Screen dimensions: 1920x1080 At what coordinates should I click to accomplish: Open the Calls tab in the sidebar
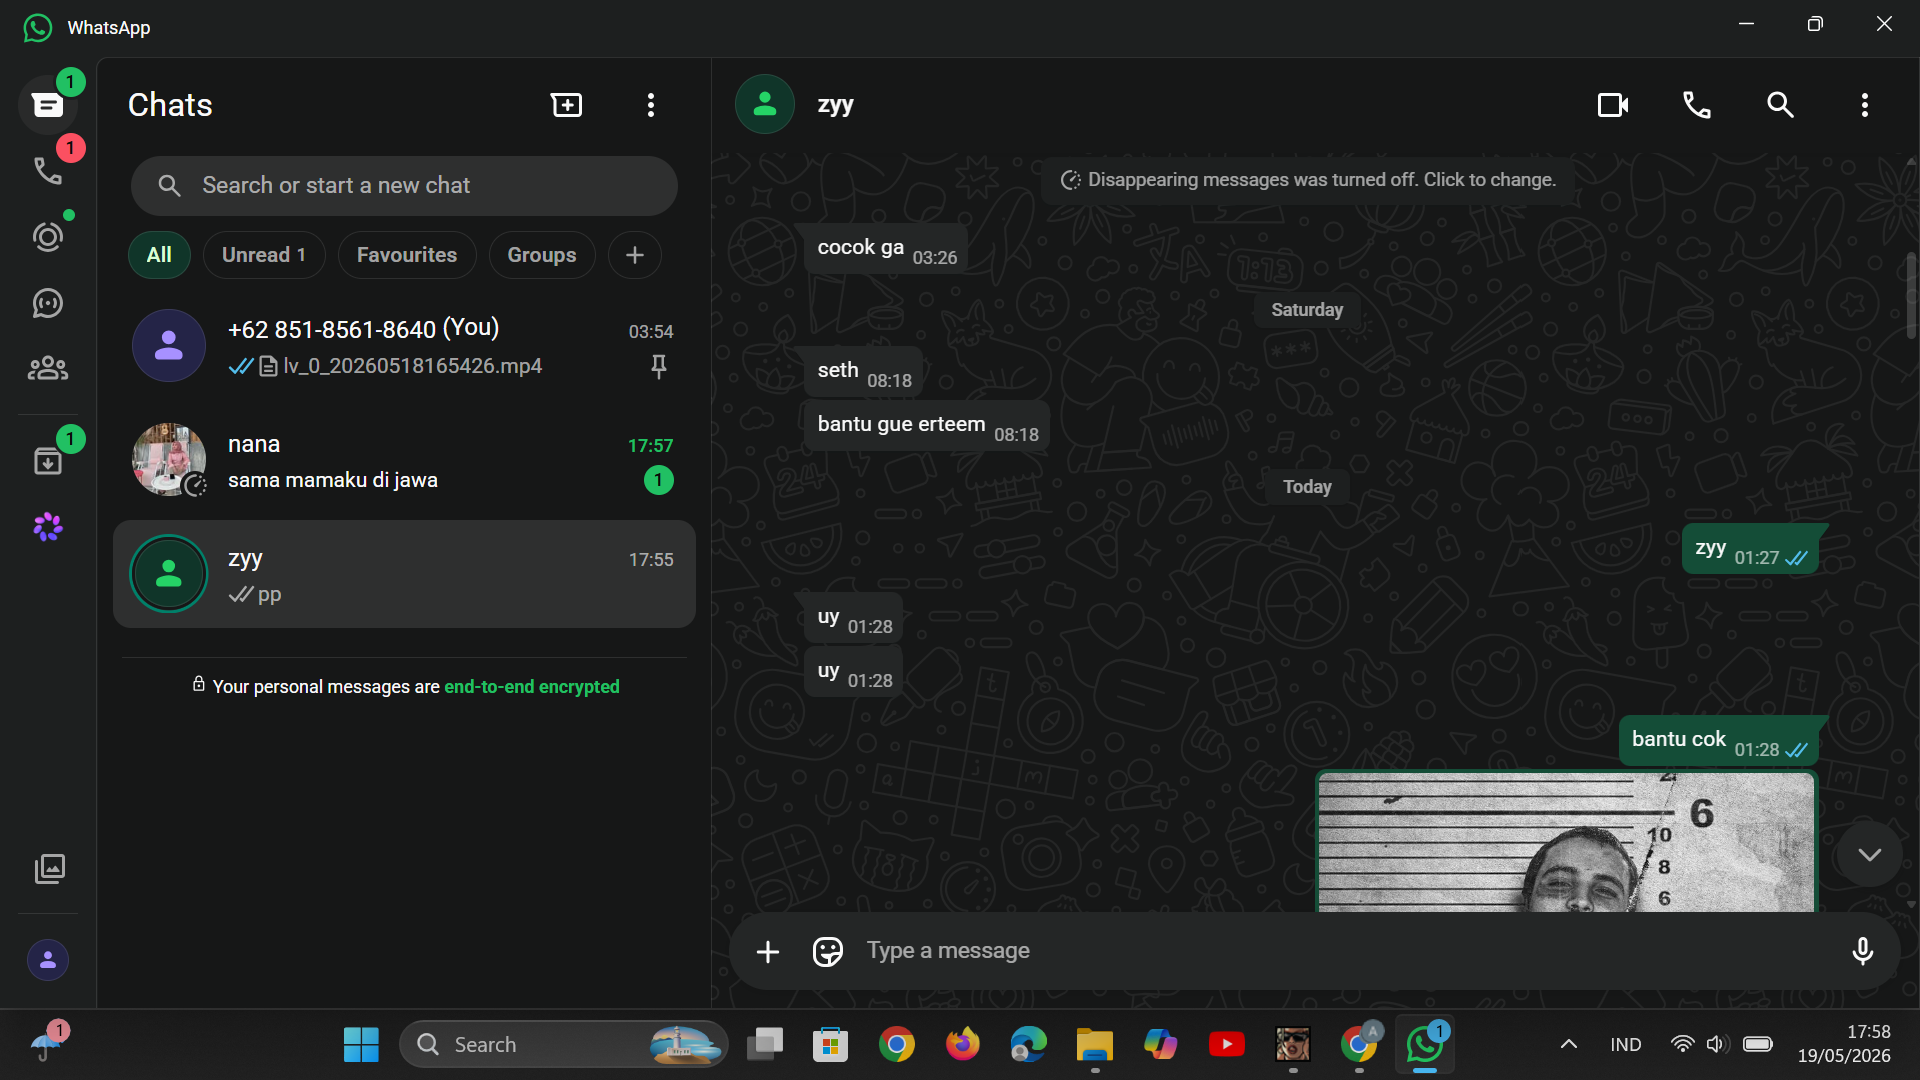click(x=47, y=171)
